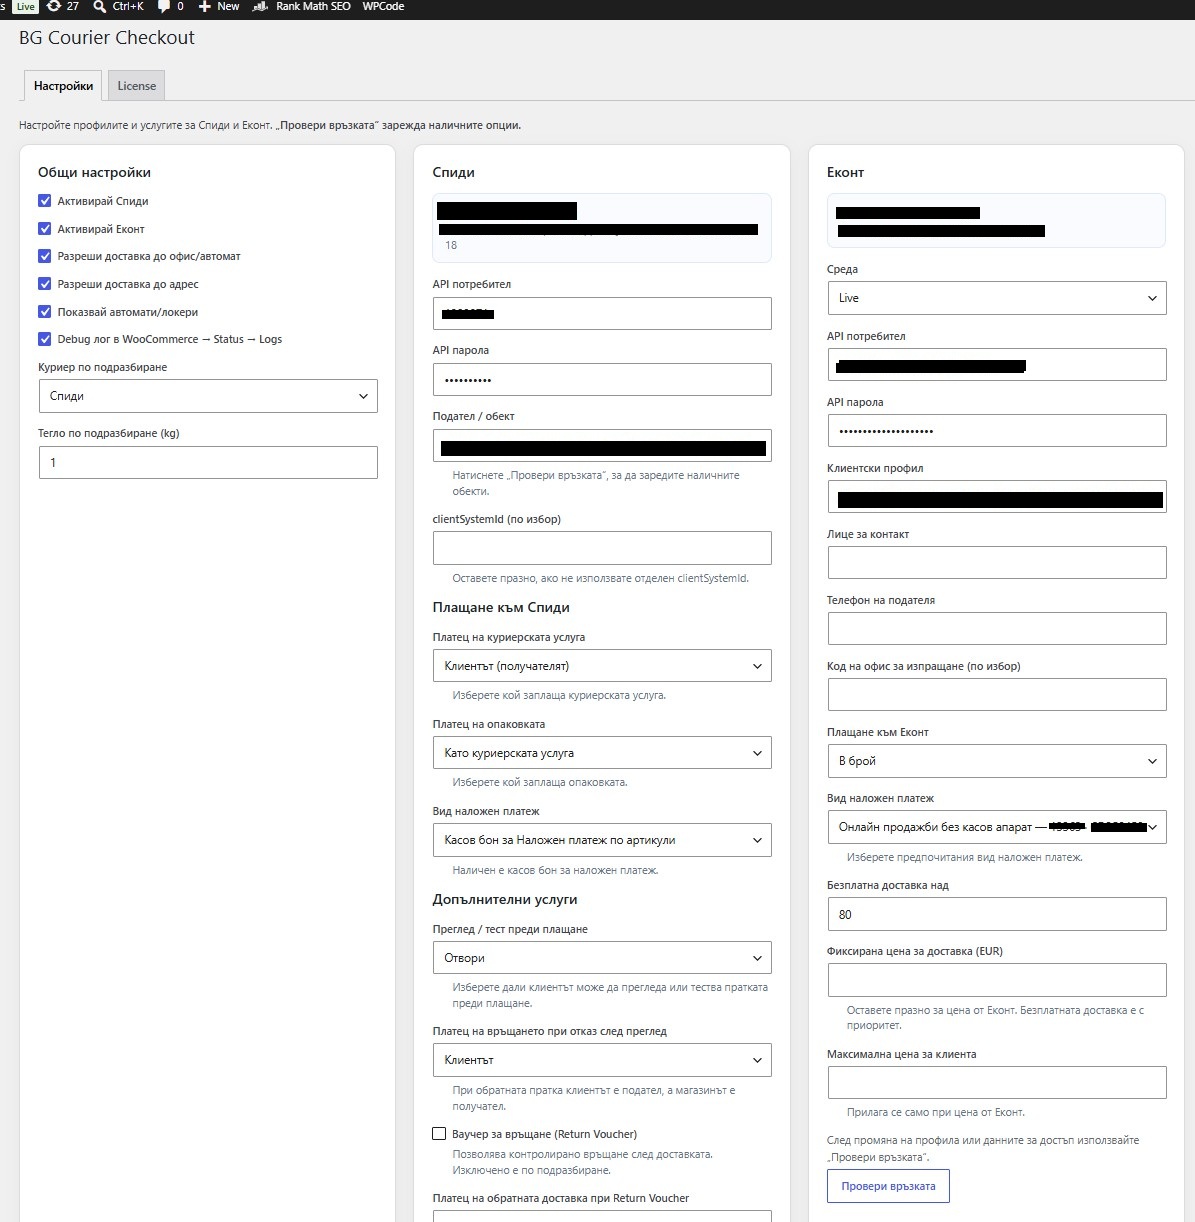Switch to the License tab

137,86
